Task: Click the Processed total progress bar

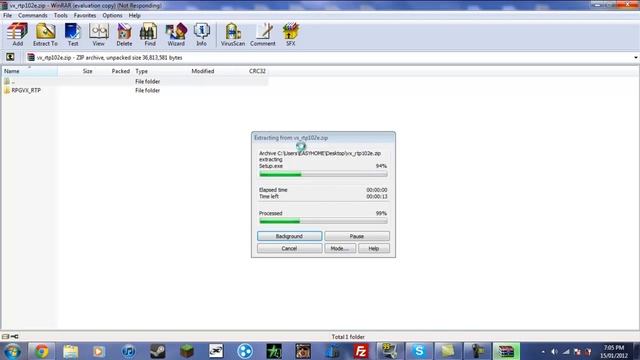Action: (323, 221)
